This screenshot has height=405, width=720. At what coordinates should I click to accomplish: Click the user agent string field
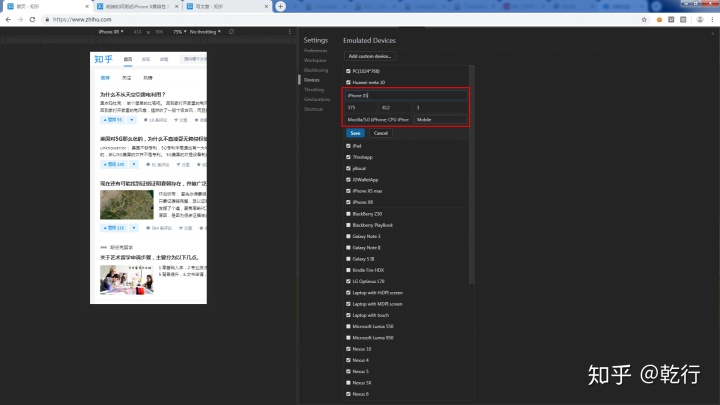(x=378, y=119)
